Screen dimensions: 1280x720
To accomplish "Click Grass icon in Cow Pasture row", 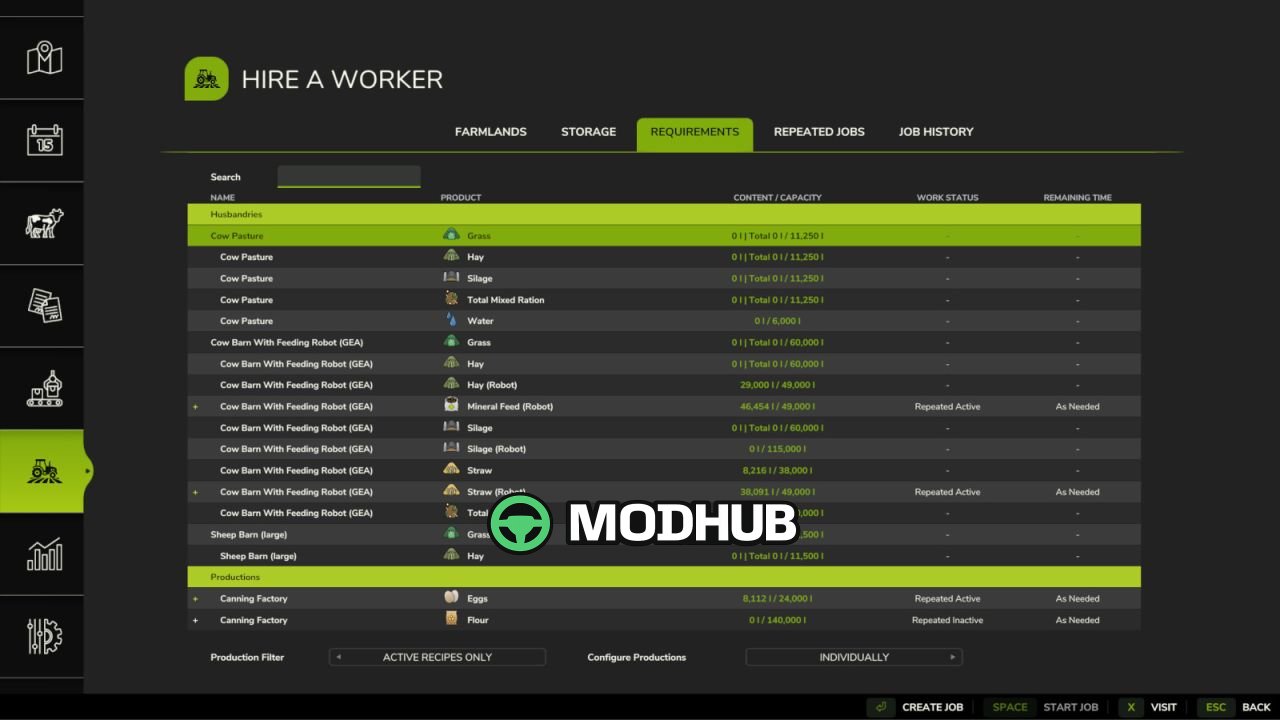I will [x=451, y=235].
